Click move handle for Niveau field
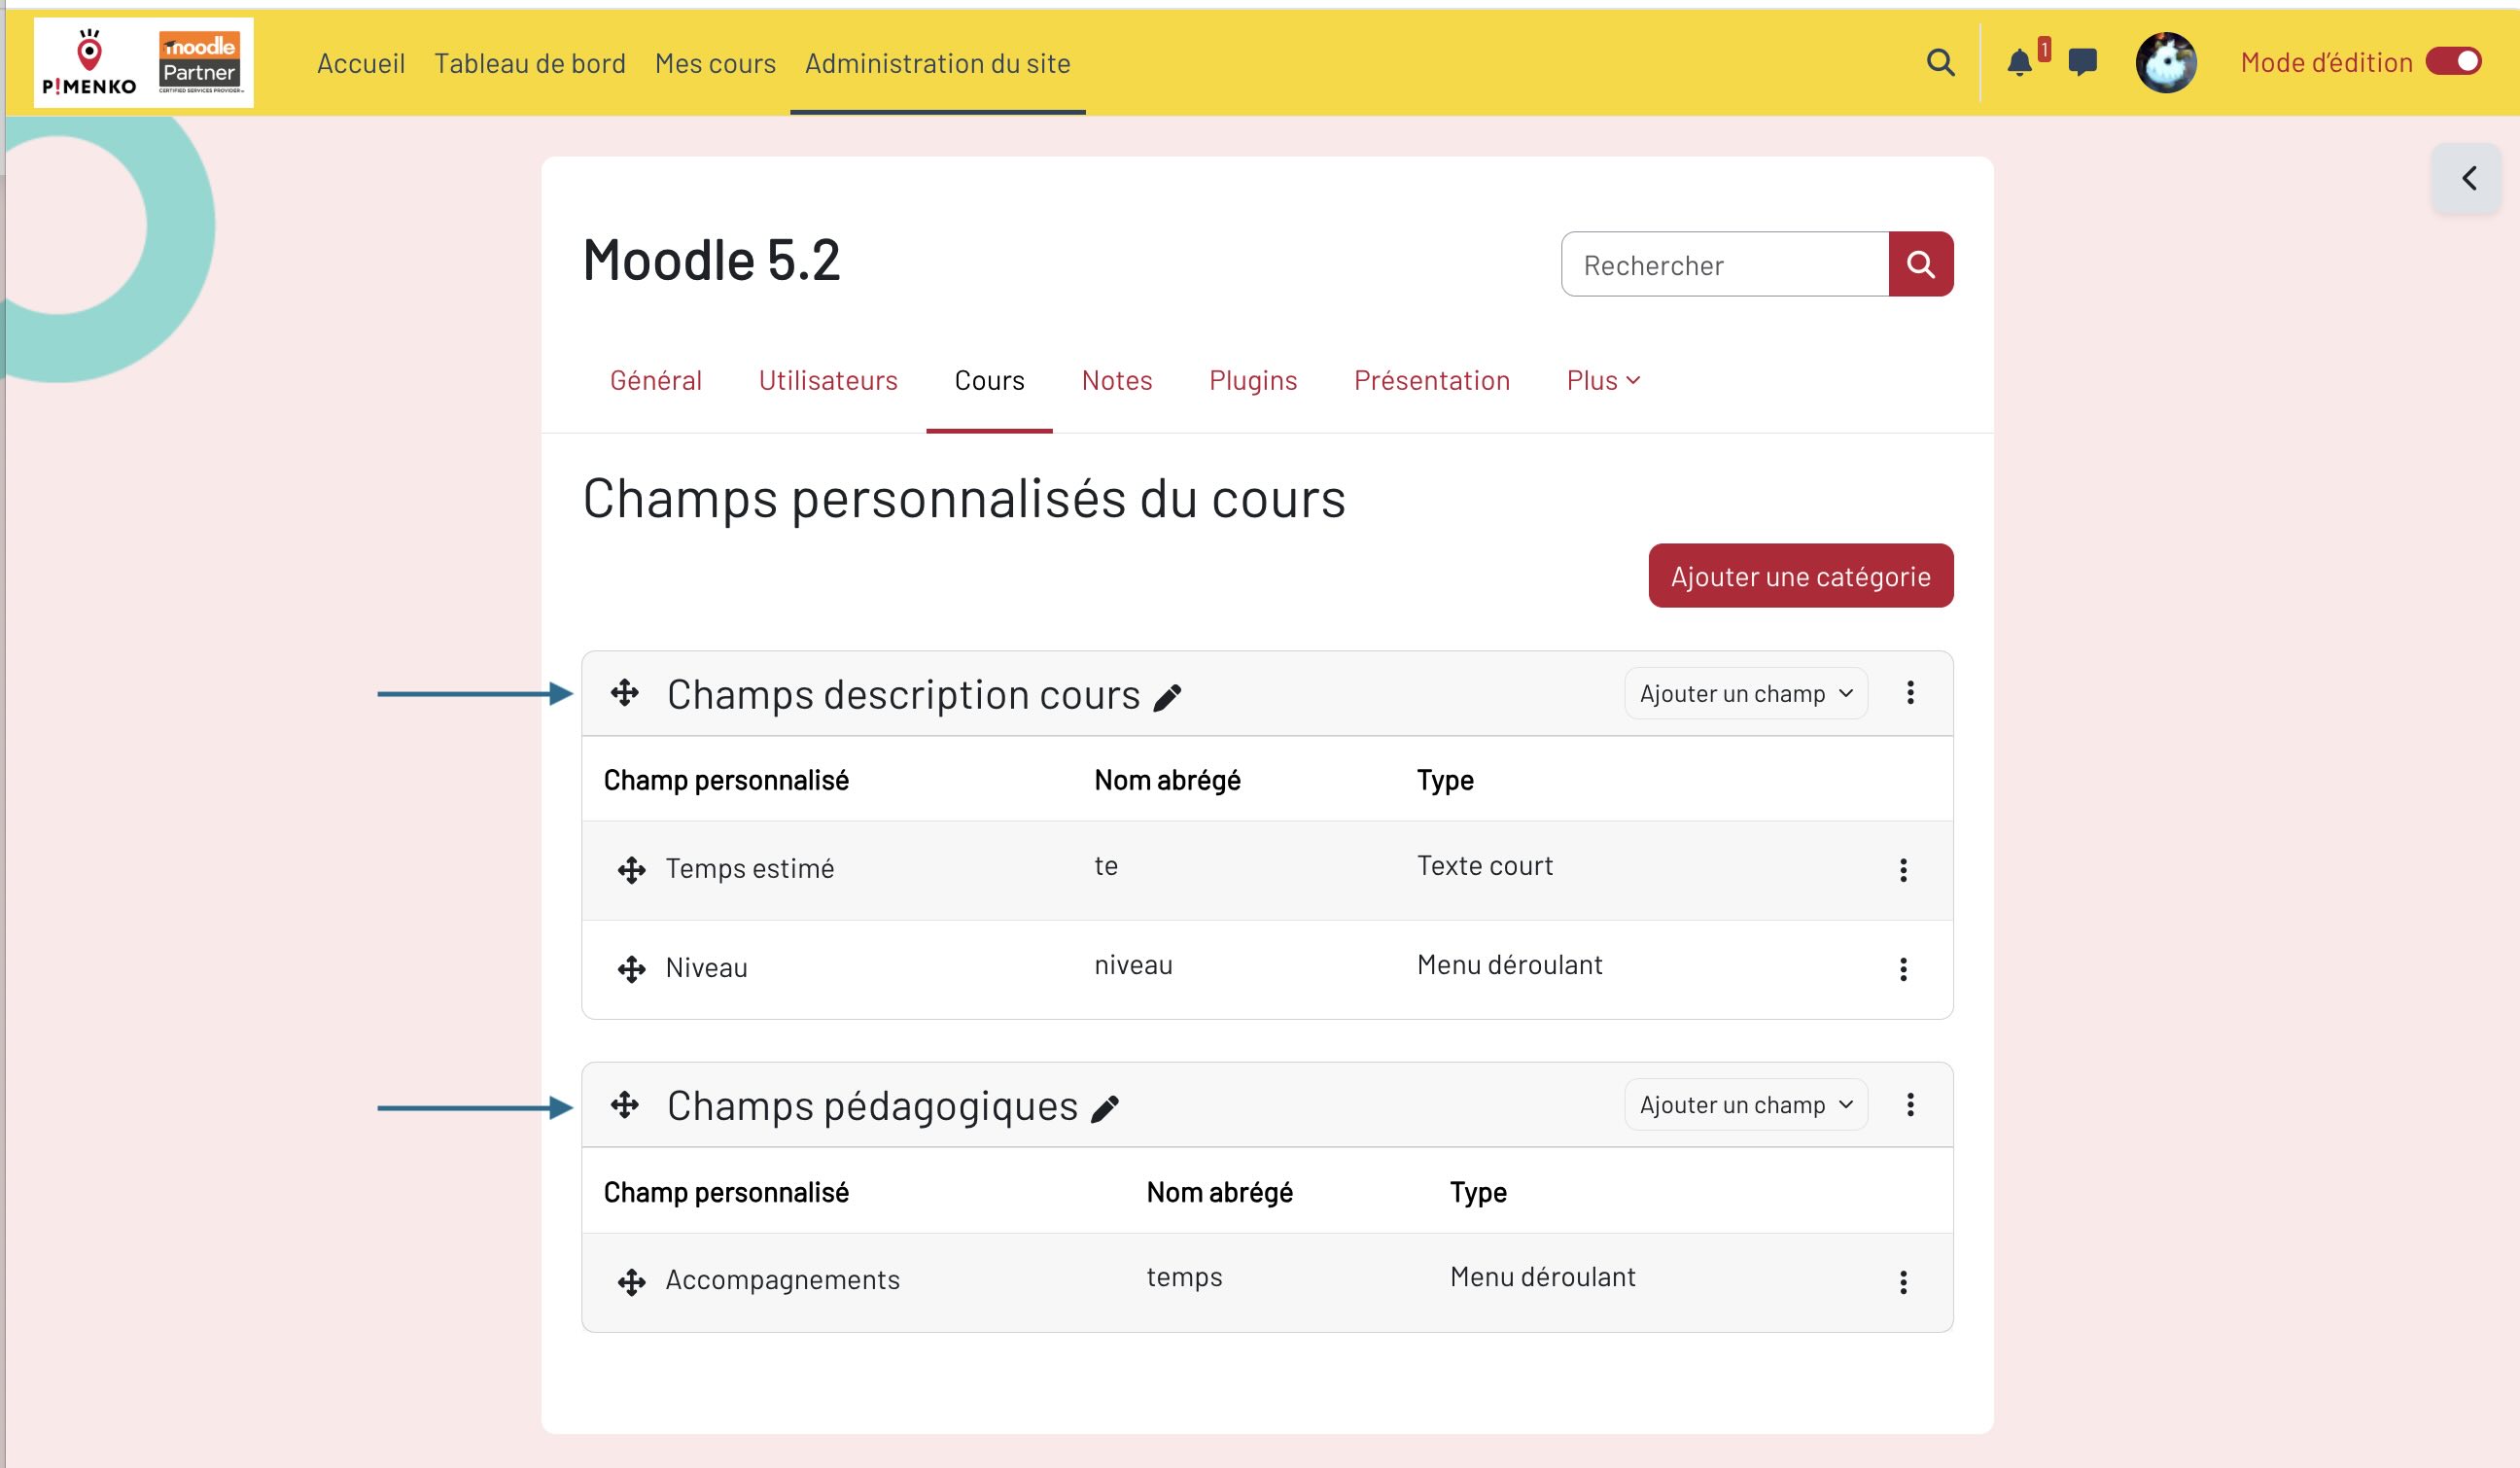 631,969
